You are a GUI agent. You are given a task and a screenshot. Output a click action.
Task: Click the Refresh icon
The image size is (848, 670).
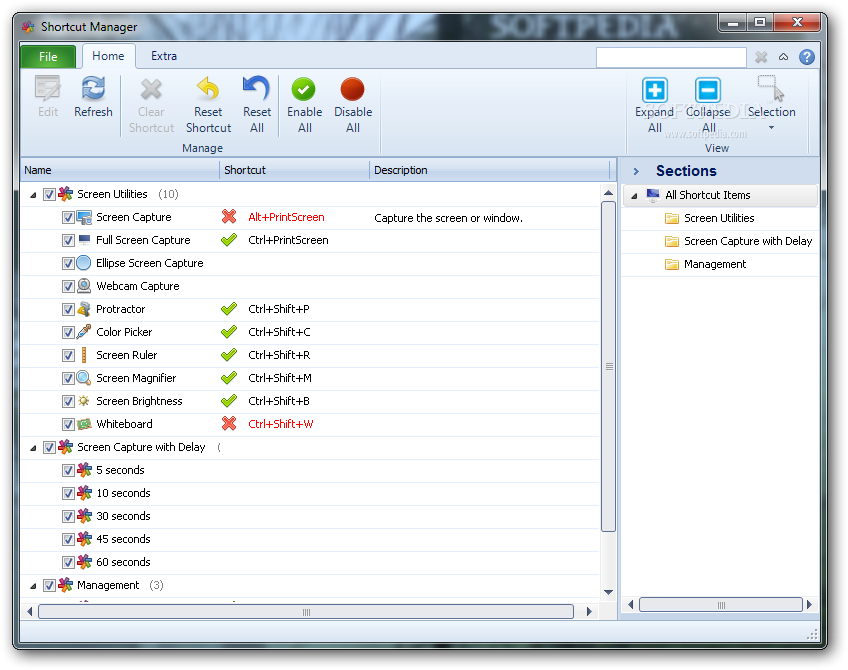pyautogui.click(x=93, y=89)
